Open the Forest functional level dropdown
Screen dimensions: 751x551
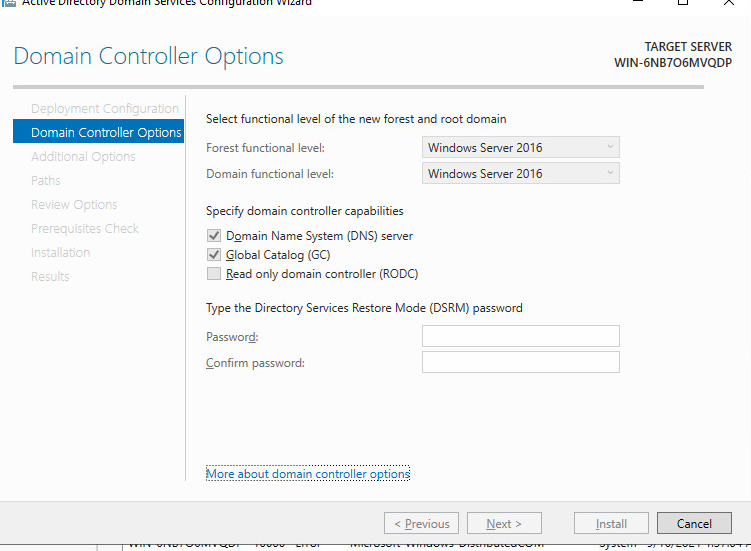point(520,148)
